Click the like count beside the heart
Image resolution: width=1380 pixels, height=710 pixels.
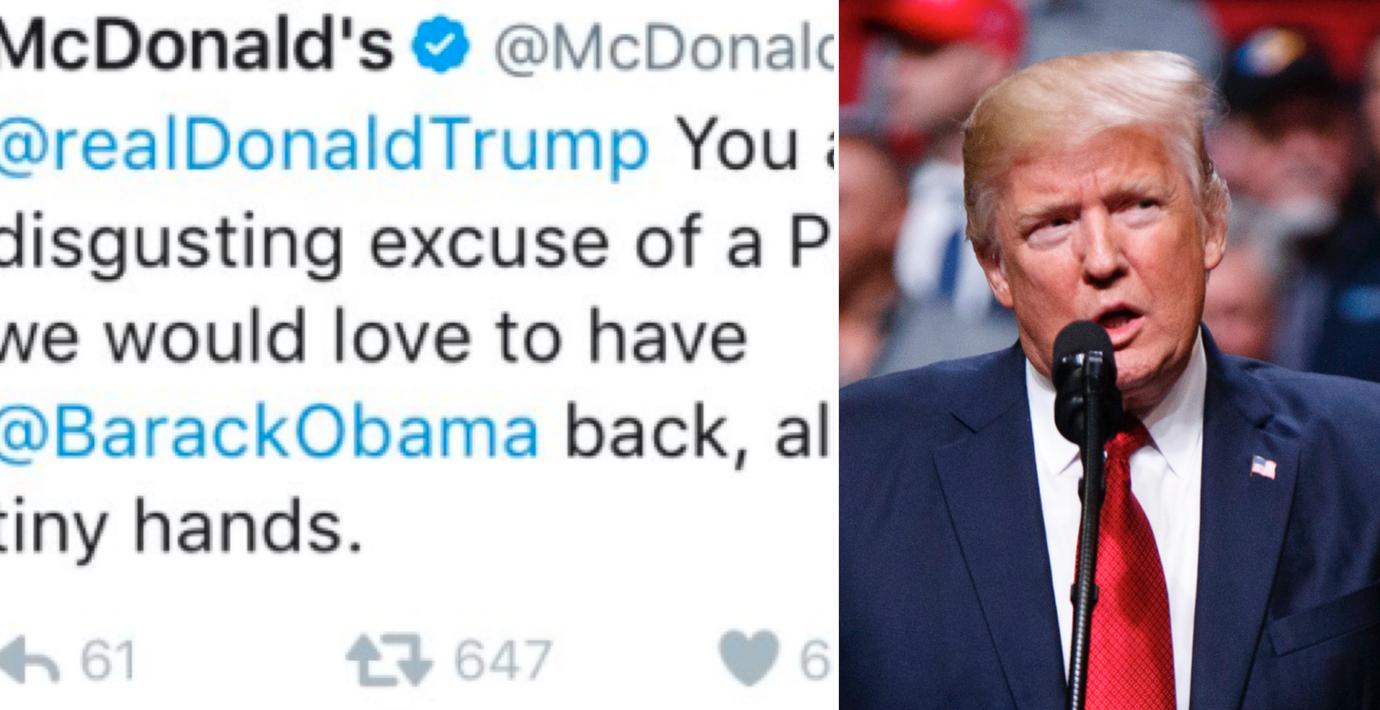(816, 661)
